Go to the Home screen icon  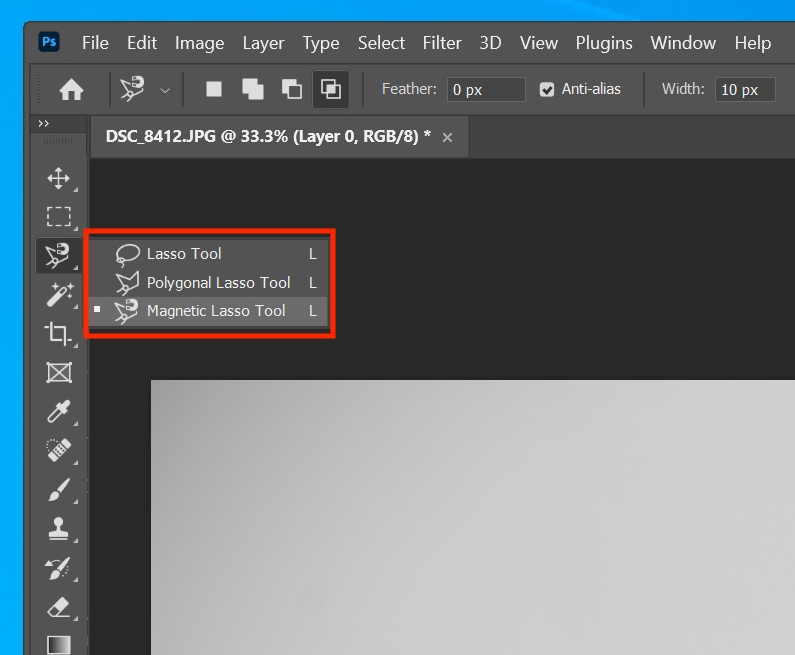coord(71,90)
